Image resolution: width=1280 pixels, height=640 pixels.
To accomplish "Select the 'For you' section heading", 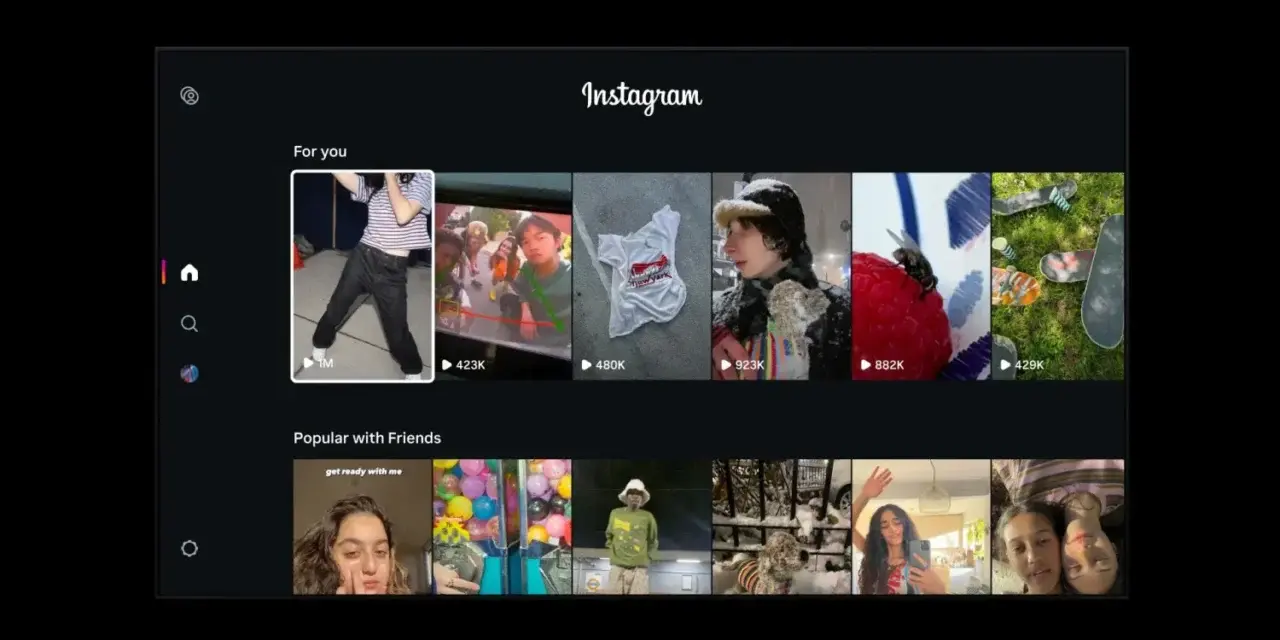I will (320, 152).
